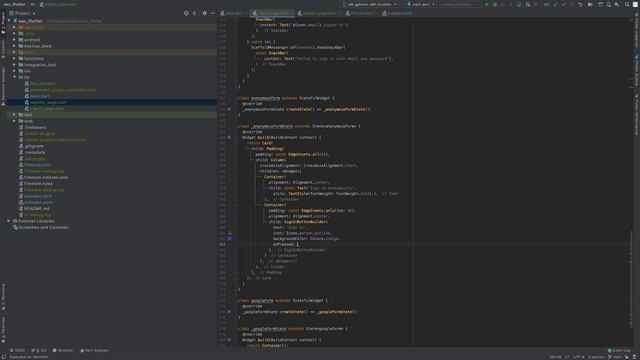
Task: Hide the Project tool window
Action: click(212, 13)
